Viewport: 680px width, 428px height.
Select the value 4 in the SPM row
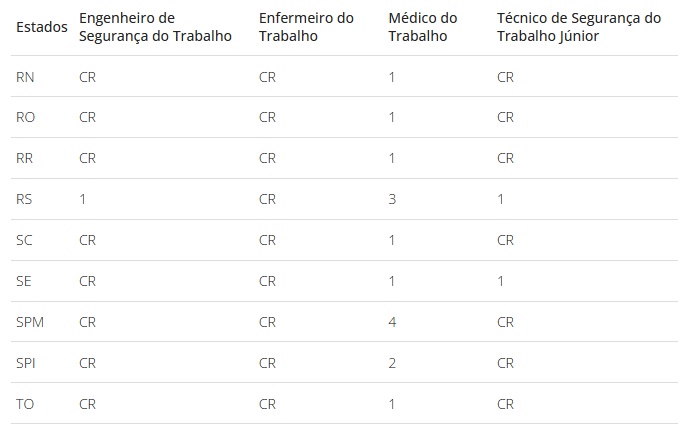(392, 322)
